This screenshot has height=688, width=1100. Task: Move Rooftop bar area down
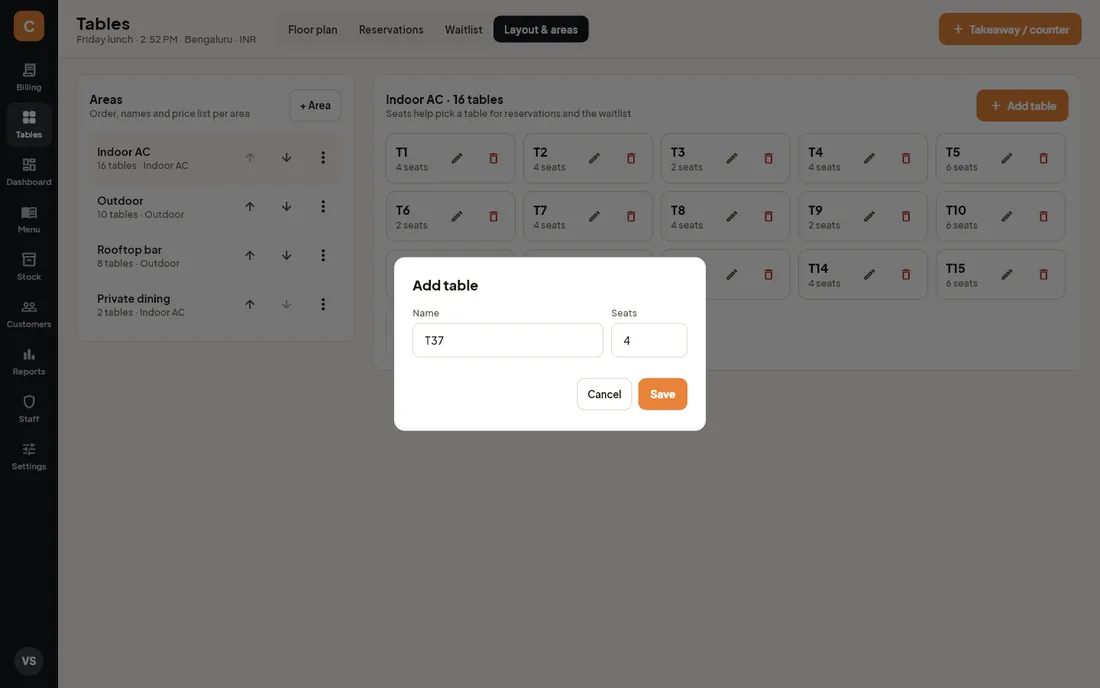click(286, 256)
